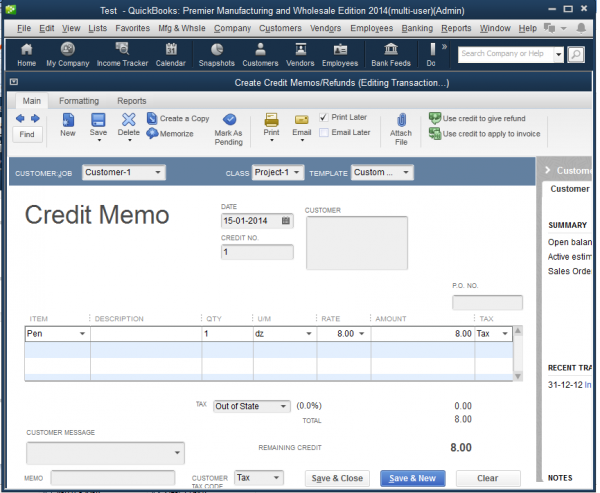Click Save & Close button
Screen dimensions: 600x493
pos(337,478)
